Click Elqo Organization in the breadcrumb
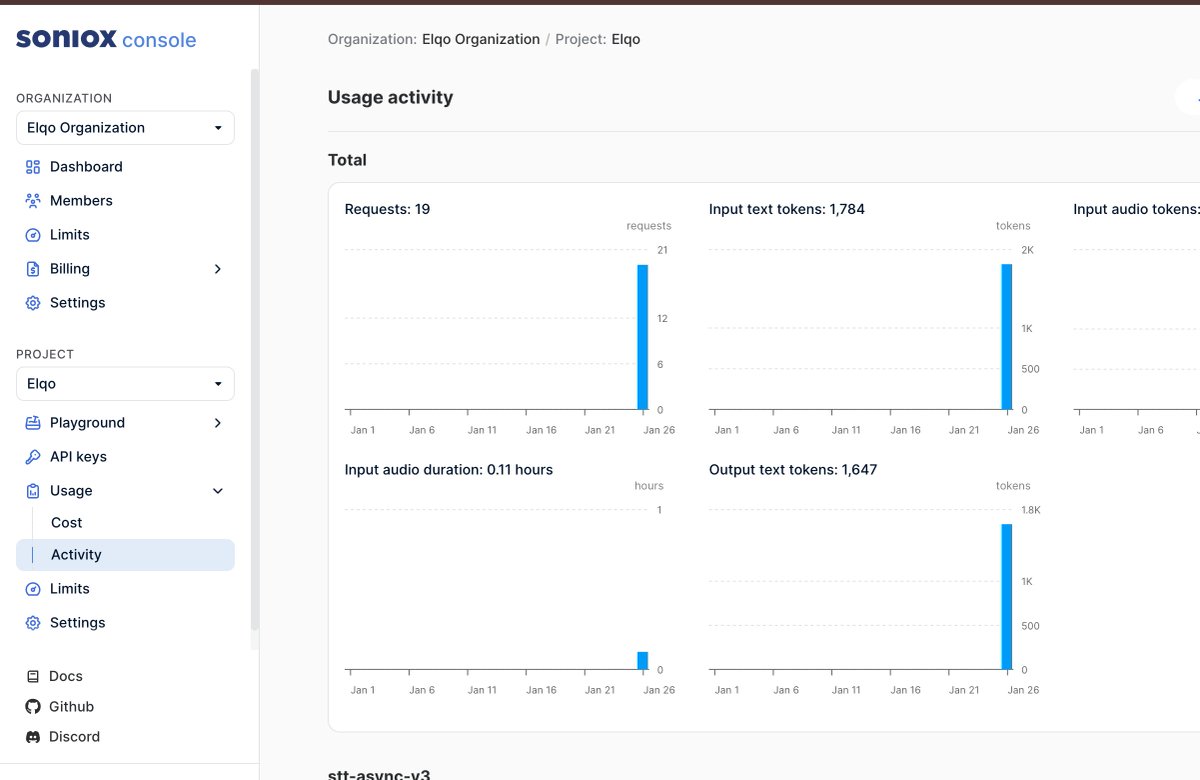This screenshot has height=780, width=1200. click(481, 40)
